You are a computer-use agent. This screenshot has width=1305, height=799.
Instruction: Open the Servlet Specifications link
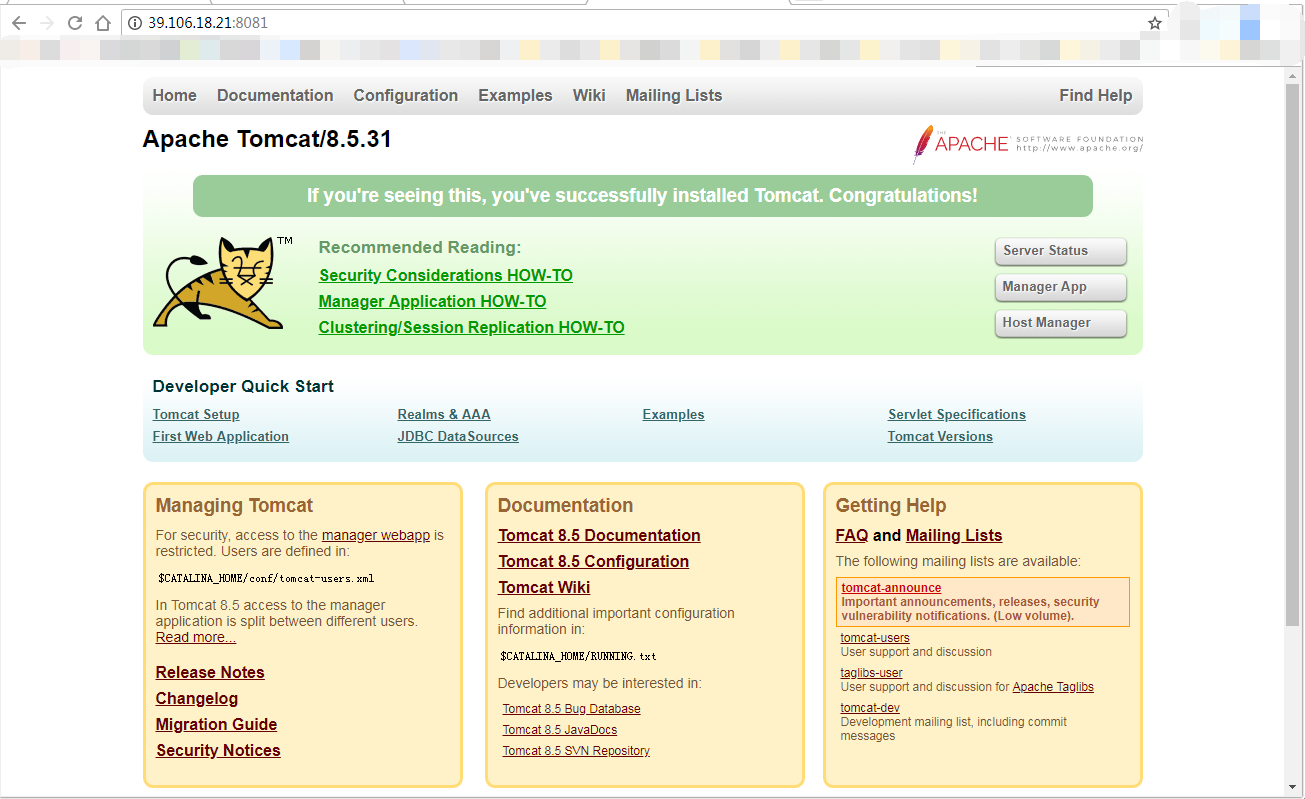click(x=957, y=414)
